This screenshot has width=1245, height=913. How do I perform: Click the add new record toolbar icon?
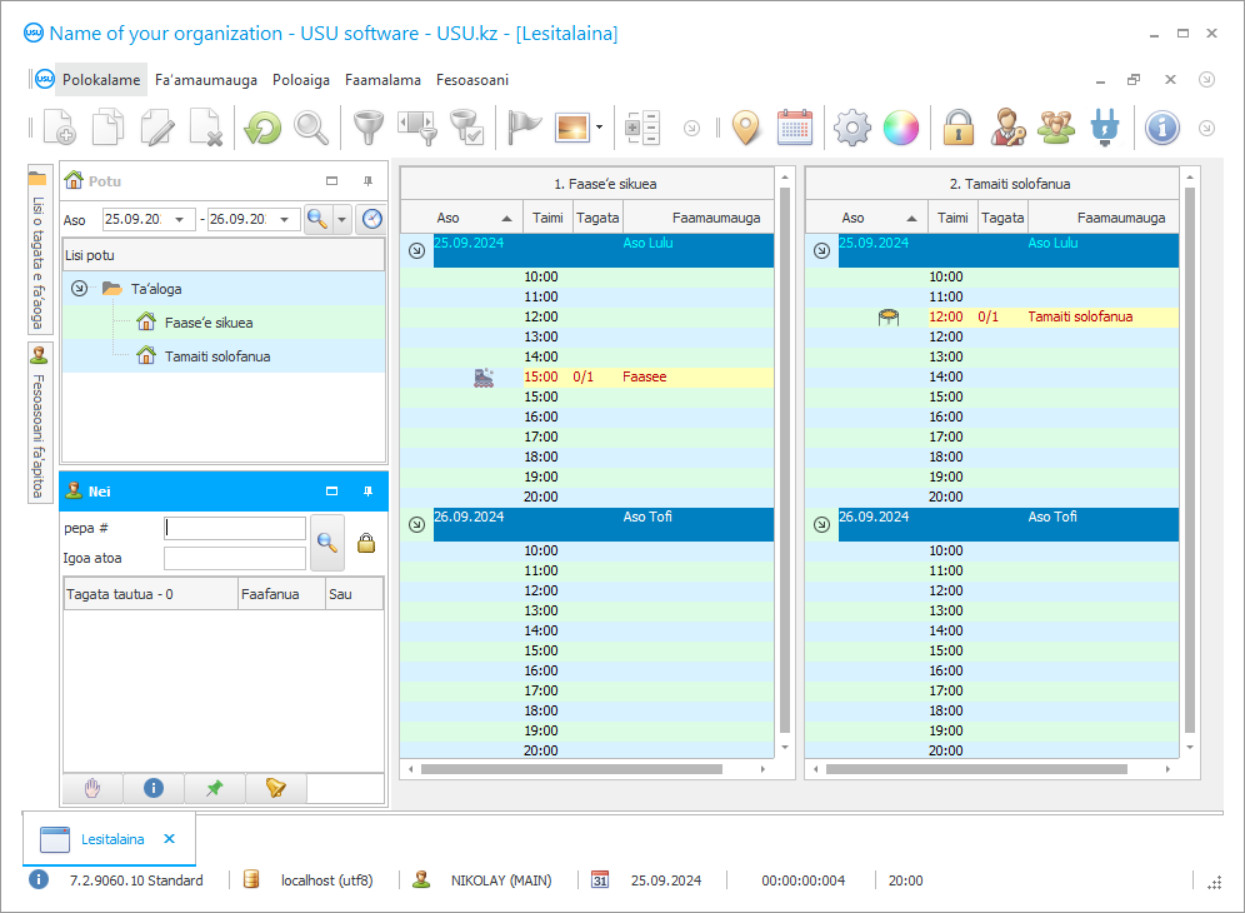point(59,128)
